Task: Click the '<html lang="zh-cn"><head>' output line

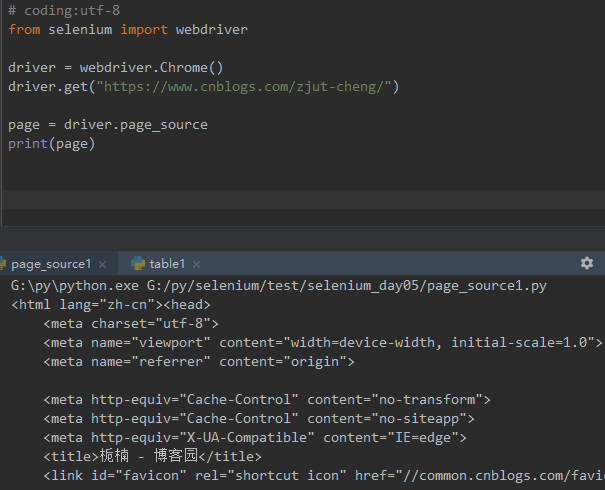Action: [111, 305]
